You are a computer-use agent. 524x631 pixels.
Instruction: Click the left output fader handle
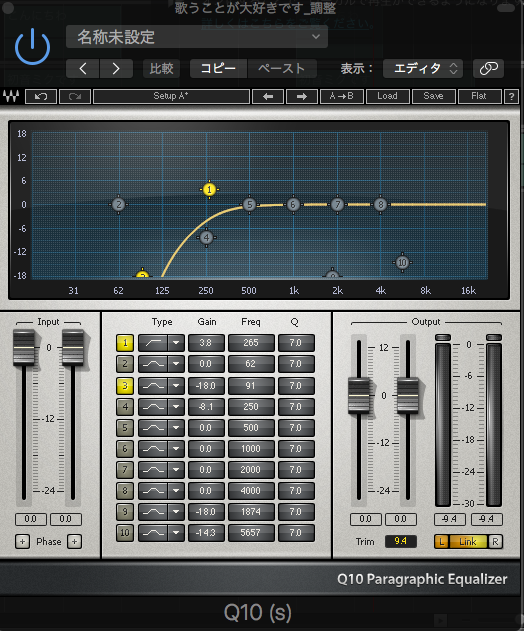pos(359,396)
